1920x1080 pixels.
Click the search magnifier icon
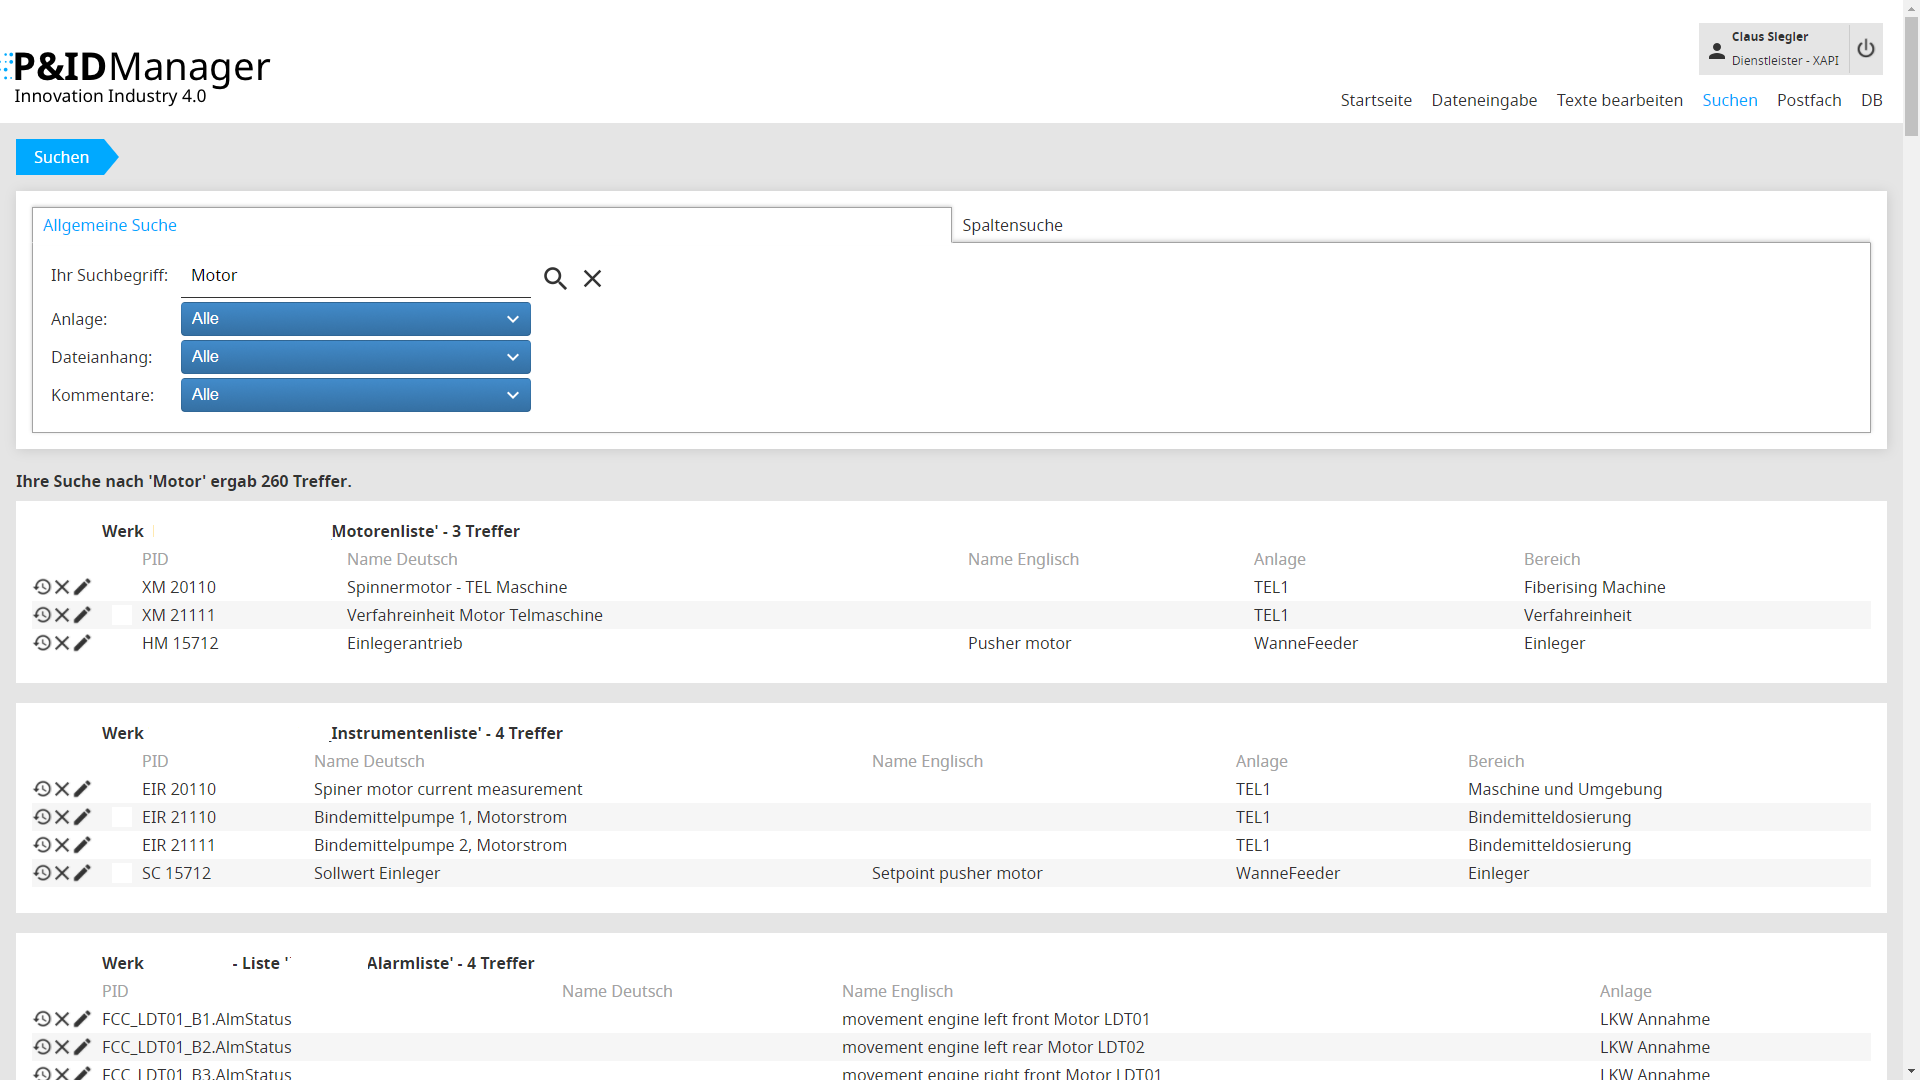tap(555, 278)
